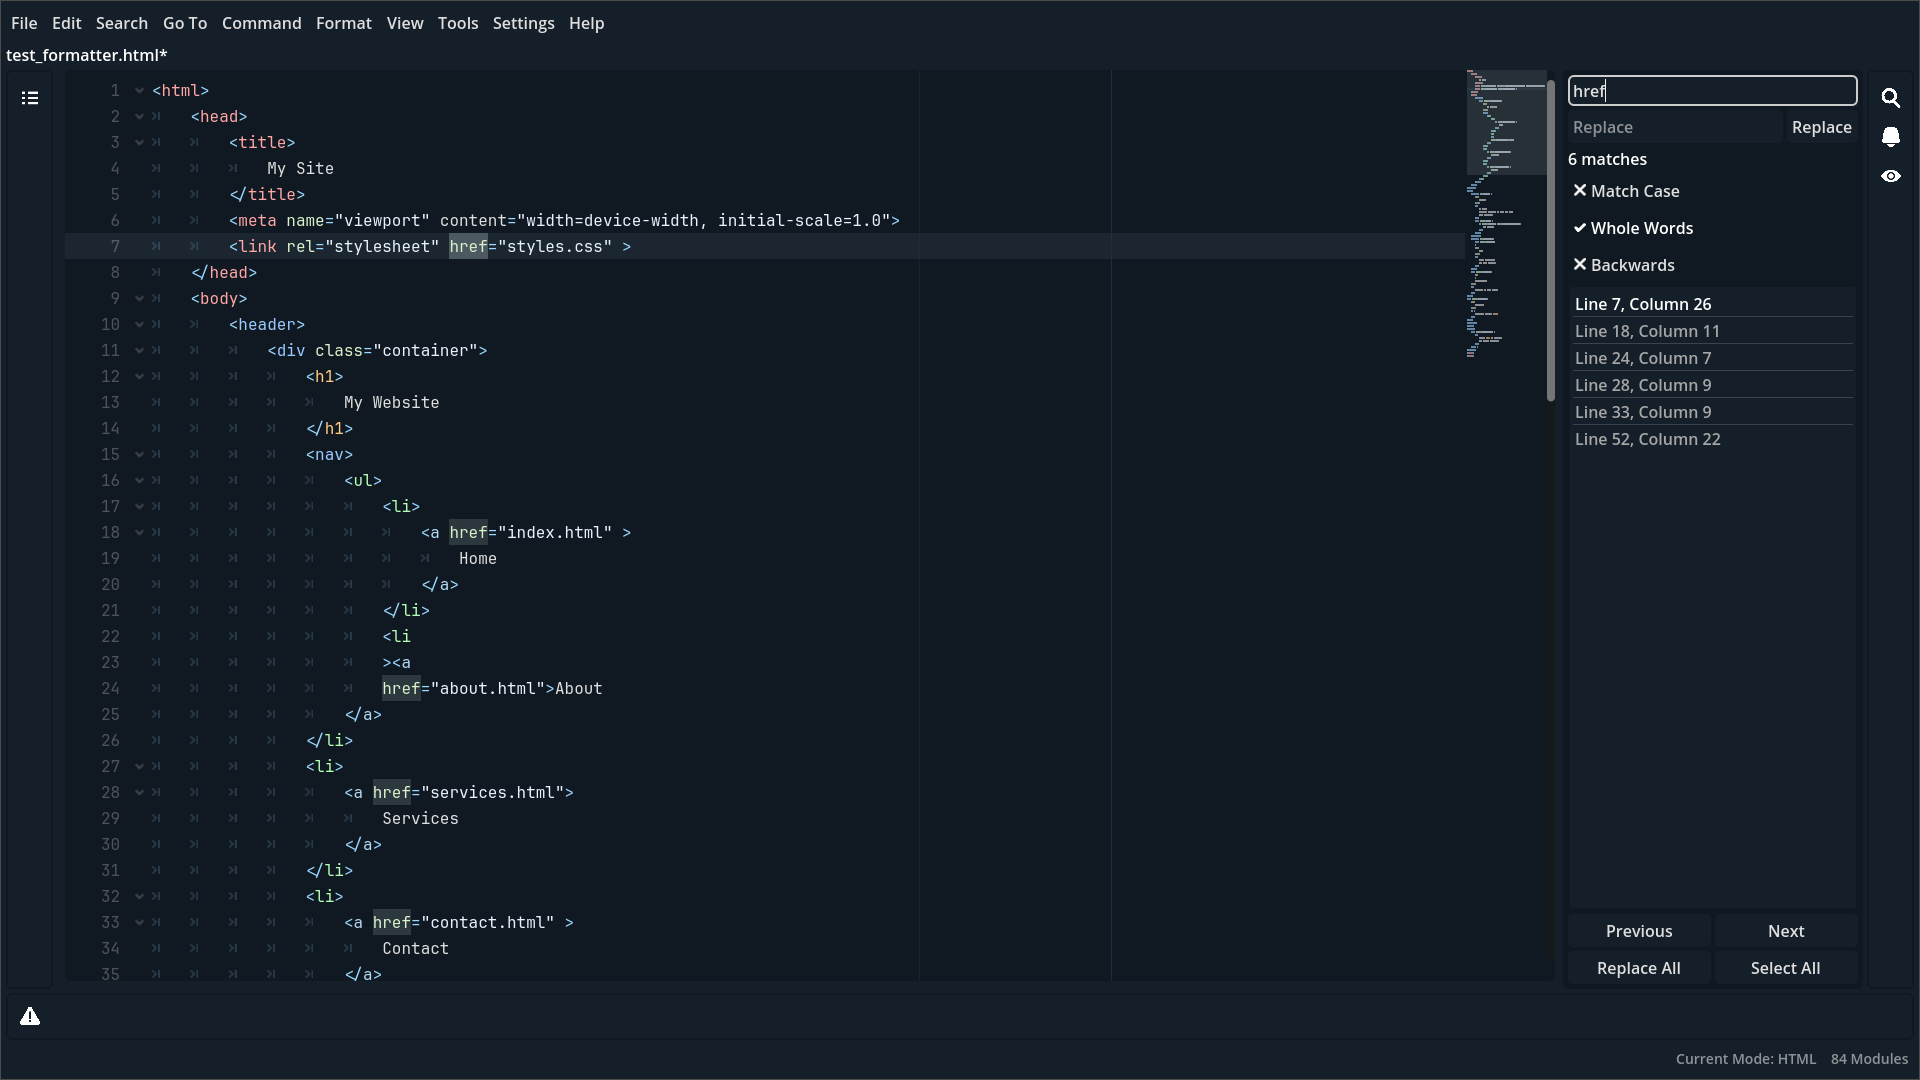Collapse the ul fold arrow on line 16
This screenshot has height=1080, width=1920.
pyautogui.click(x=139, y=480)
